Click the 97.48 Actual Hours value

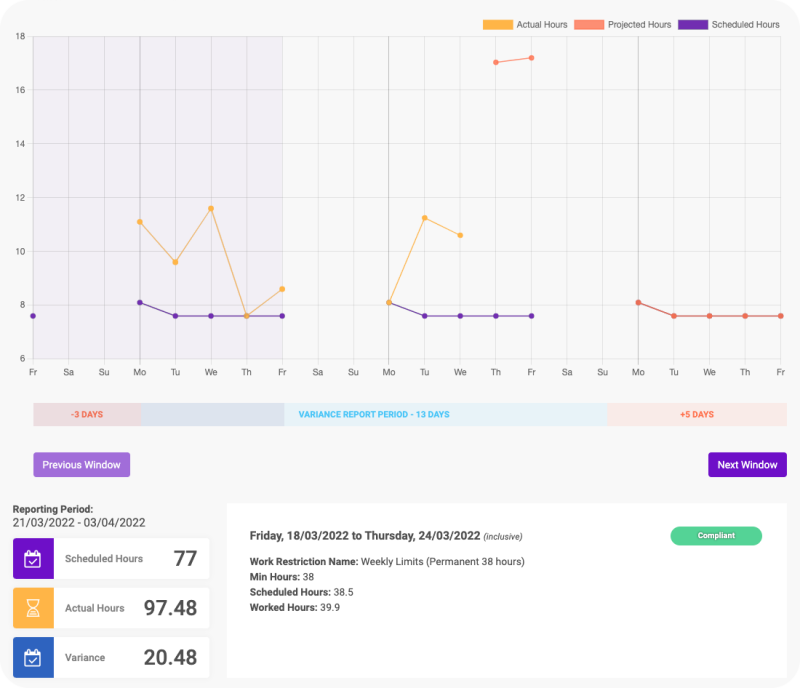point(170,608)
